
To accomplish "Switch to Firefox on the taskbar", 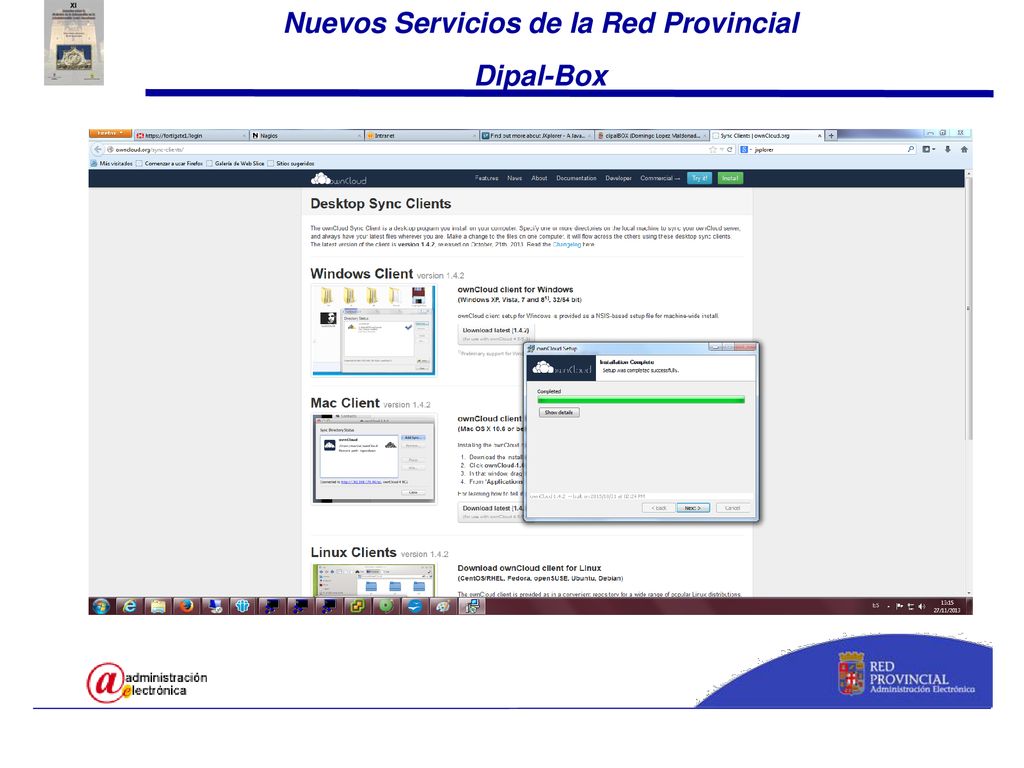I will click(x=186, y=606).
